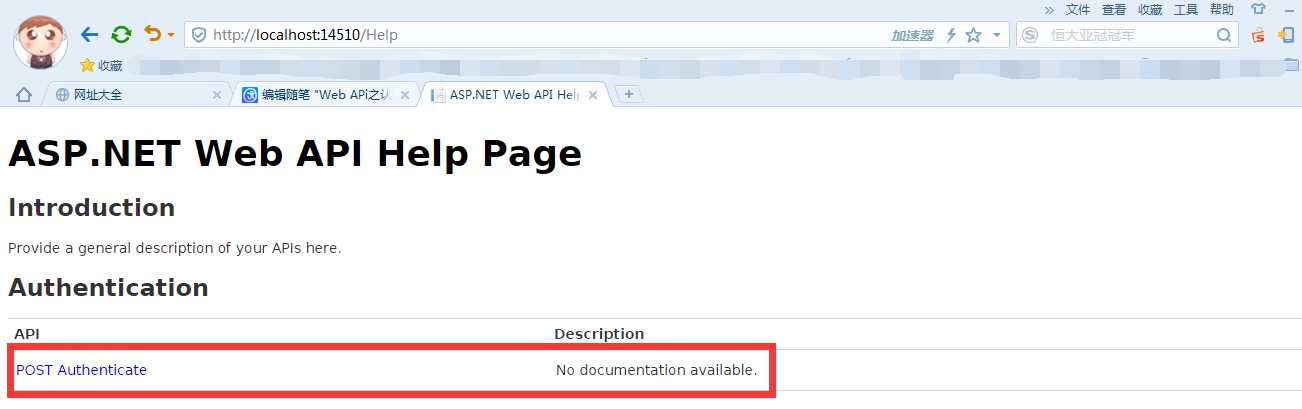Click the shield security icon in address bar
1302x409 pixels.
199,35
